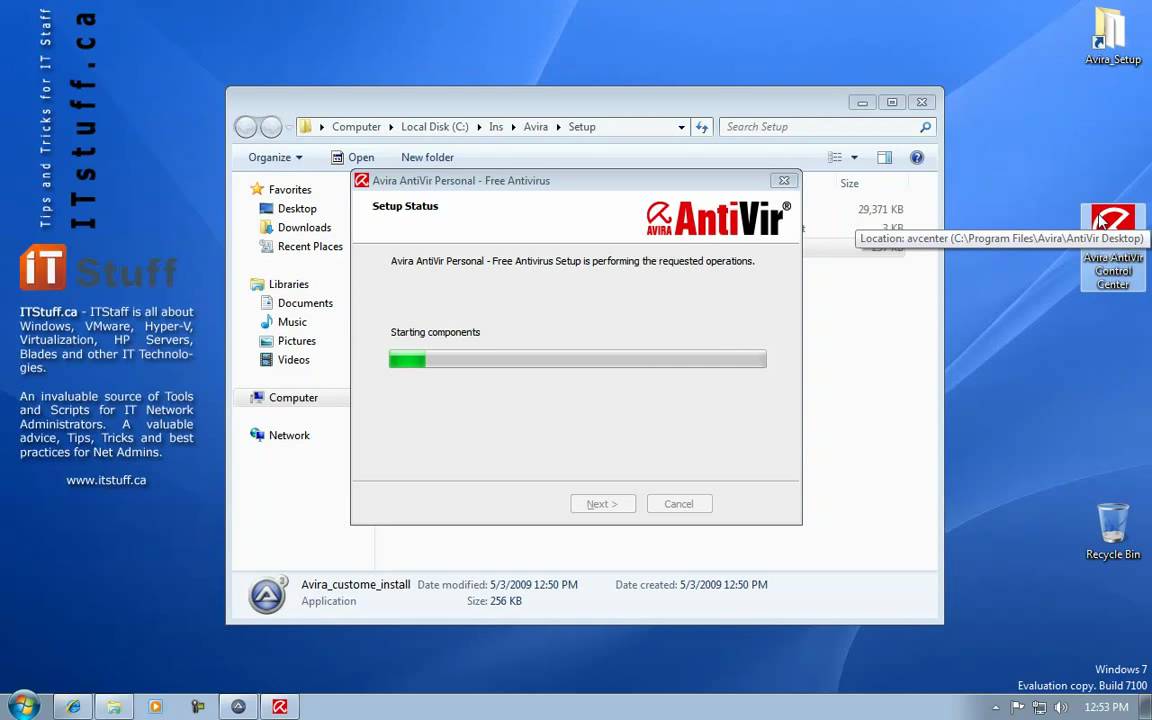Screen dimensions: 1152x720
Task: Show hidden system tray icons arrow
Action: [996, 708]
